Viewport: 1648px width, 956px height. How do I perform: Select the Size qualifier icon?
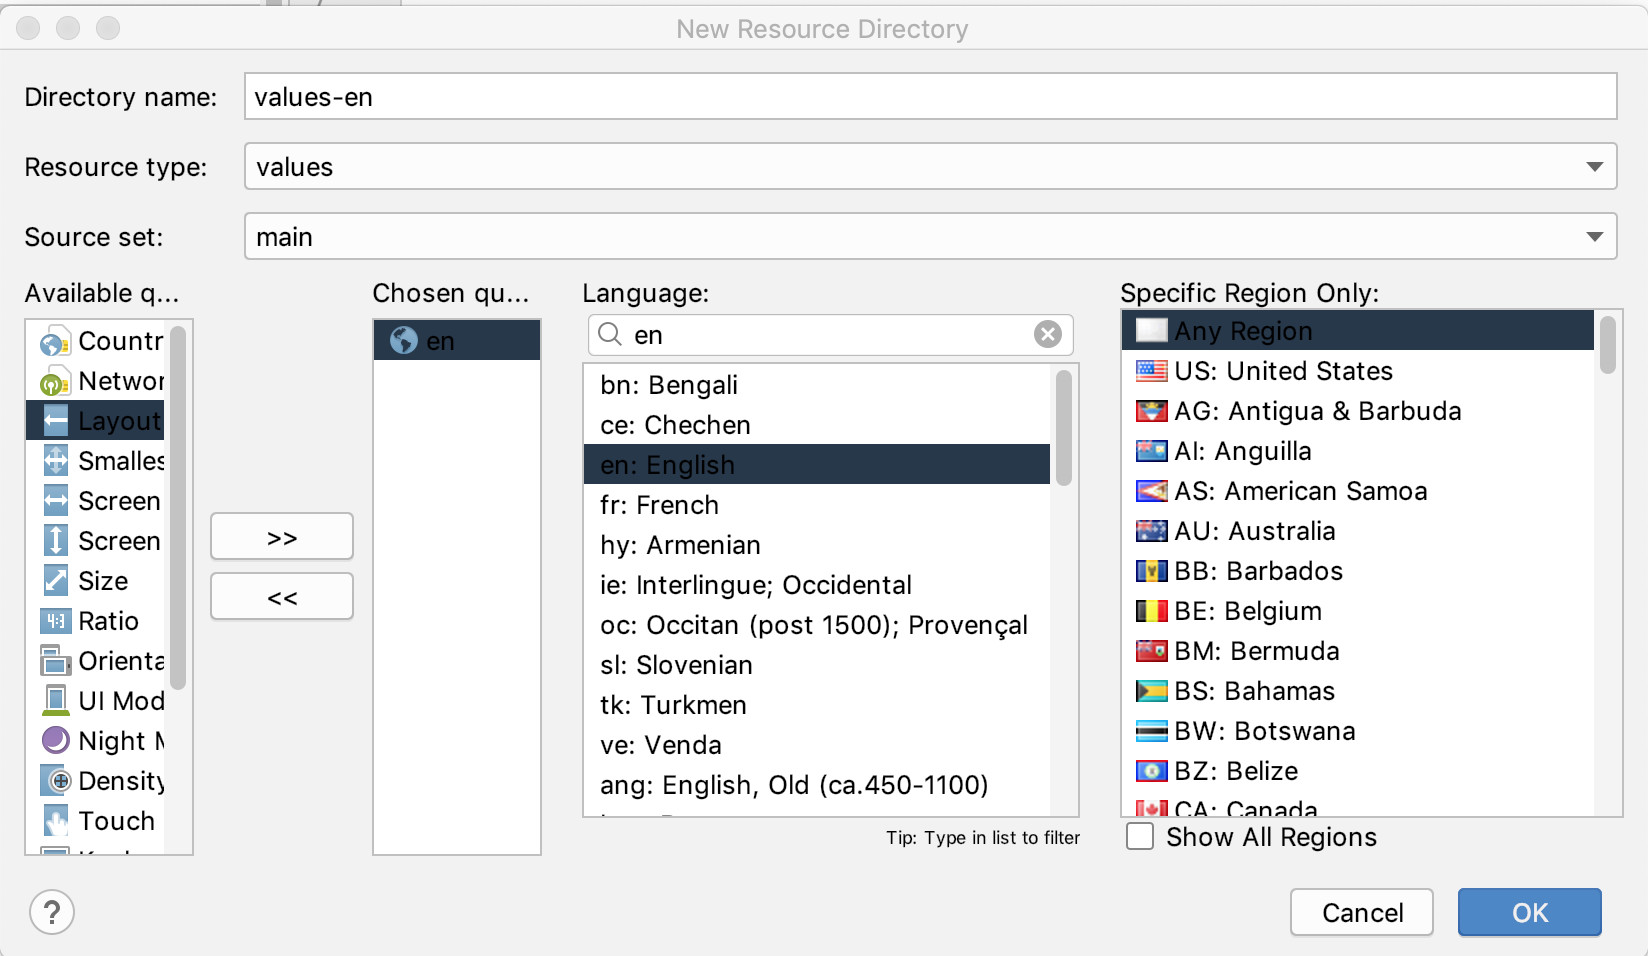point(56,581)
